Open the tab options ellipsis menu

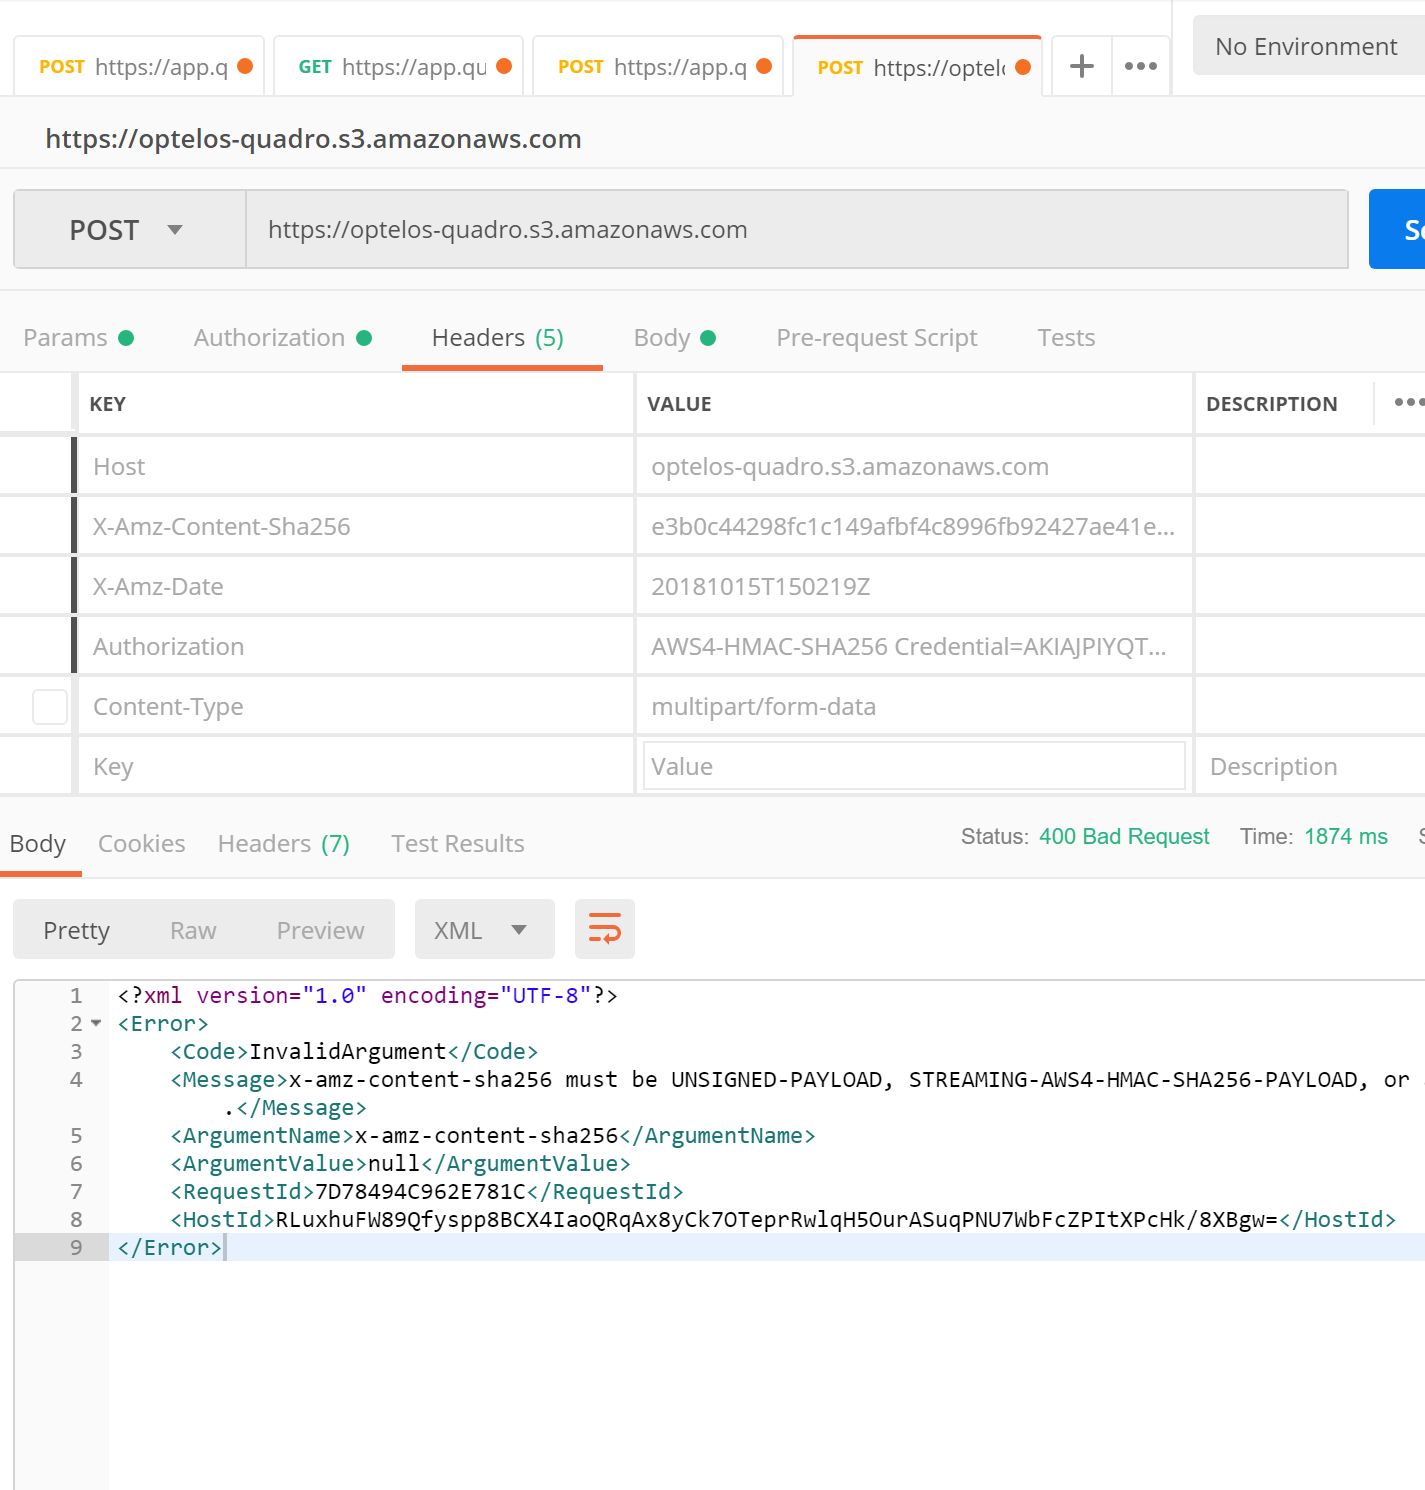pyautogui.click(x=1141, y=67)
